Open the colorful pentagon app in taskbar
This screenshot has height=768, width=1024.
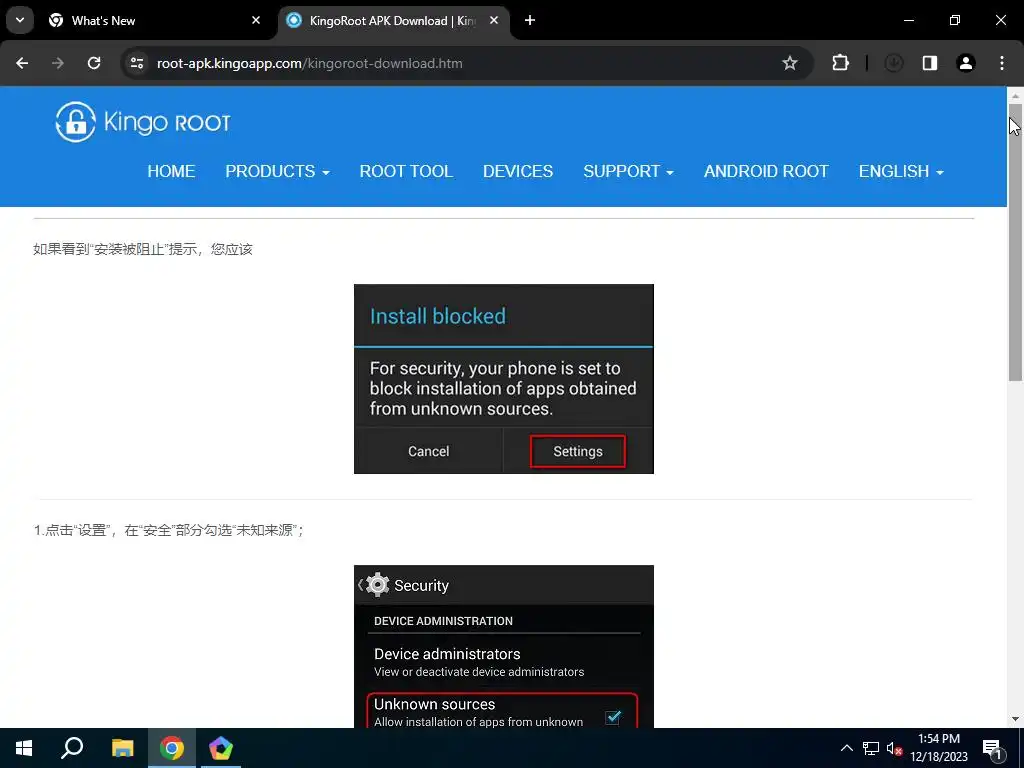click(x=221, y=748)
